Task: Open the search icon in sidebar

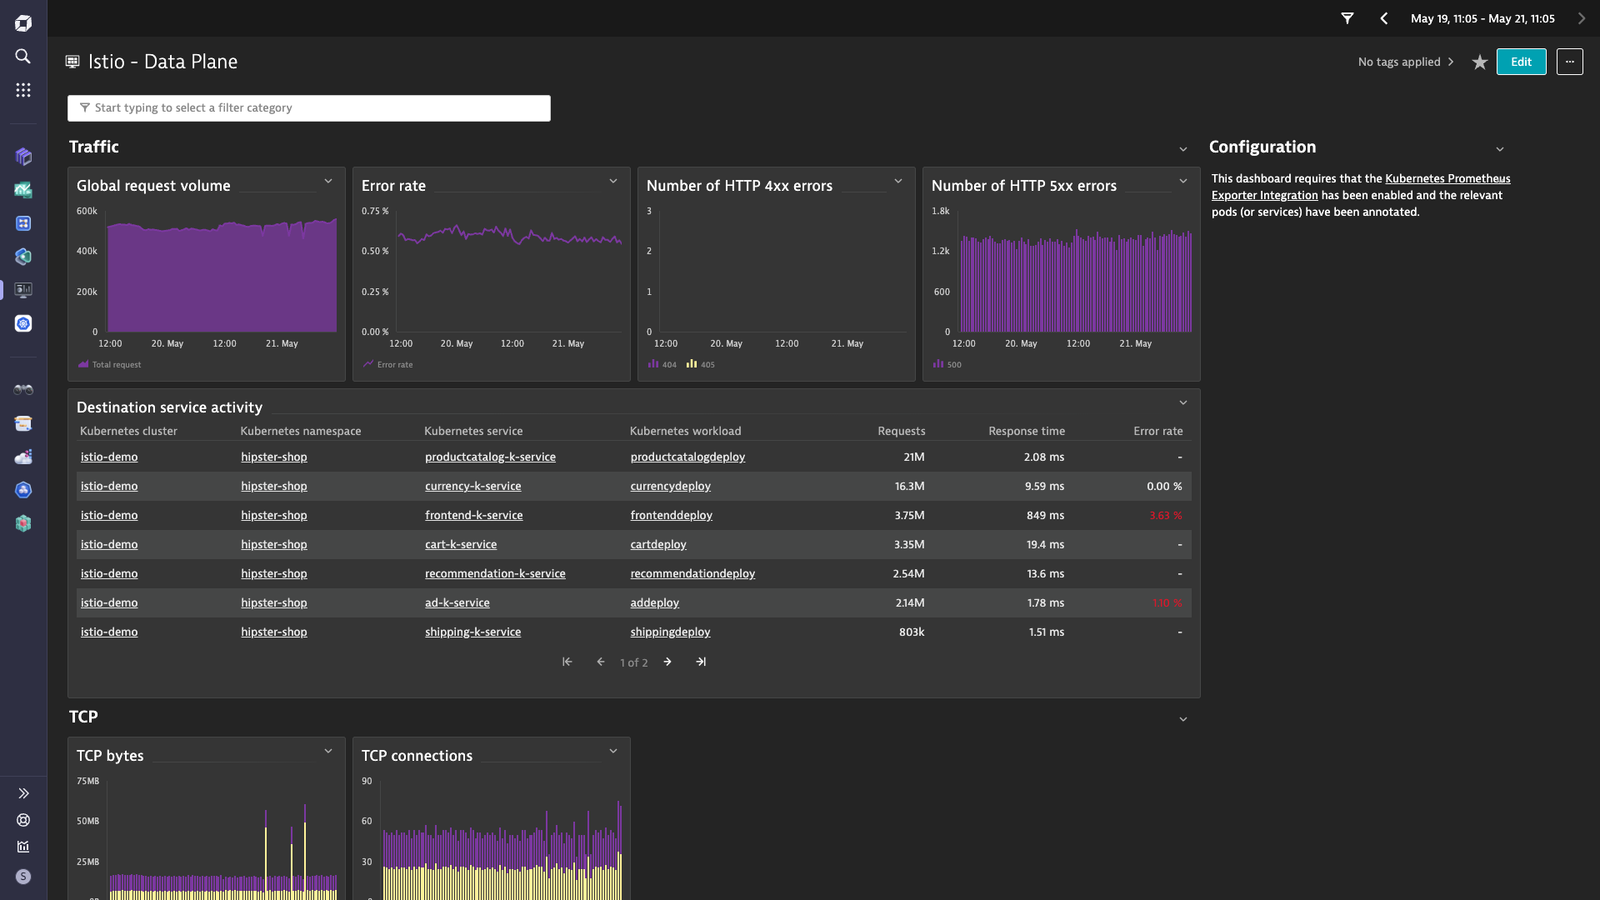Action: coord(23,56)
